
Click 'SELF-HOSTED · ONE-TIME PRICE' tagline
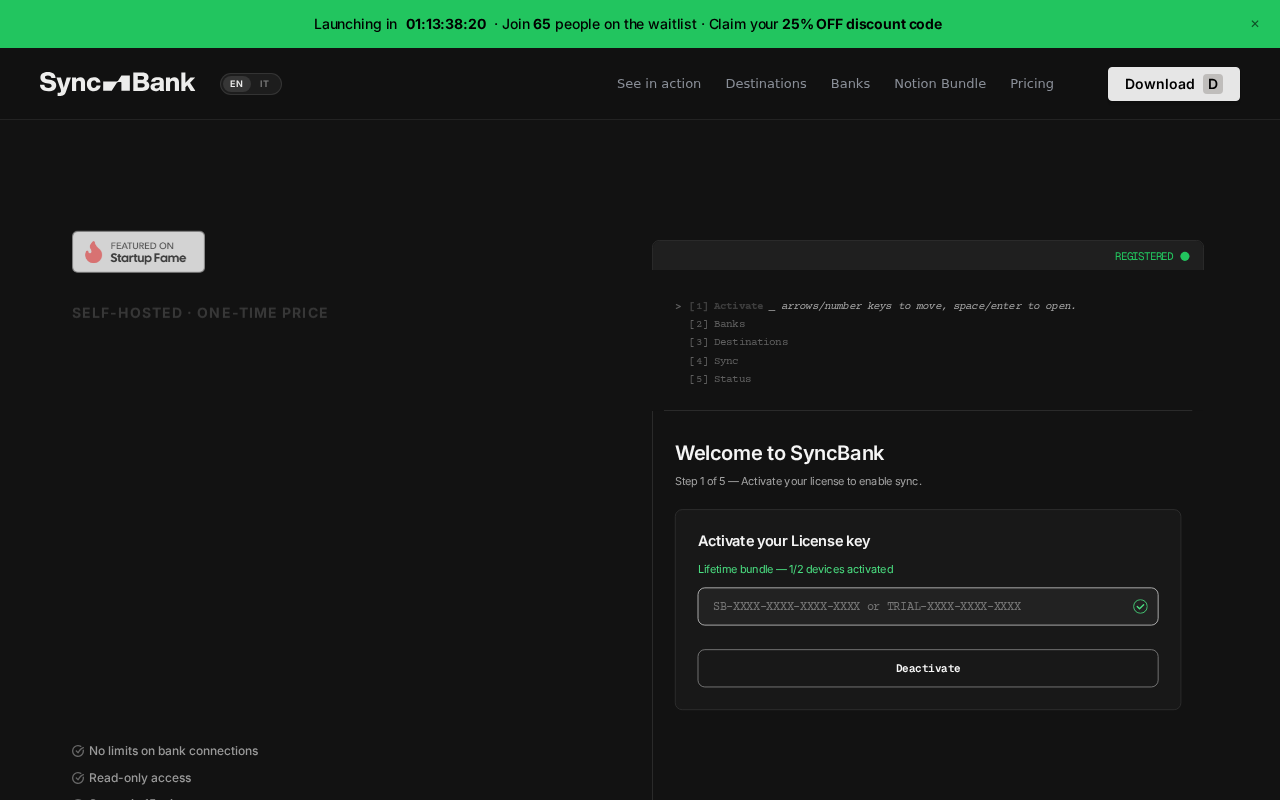tap(200, 313)
